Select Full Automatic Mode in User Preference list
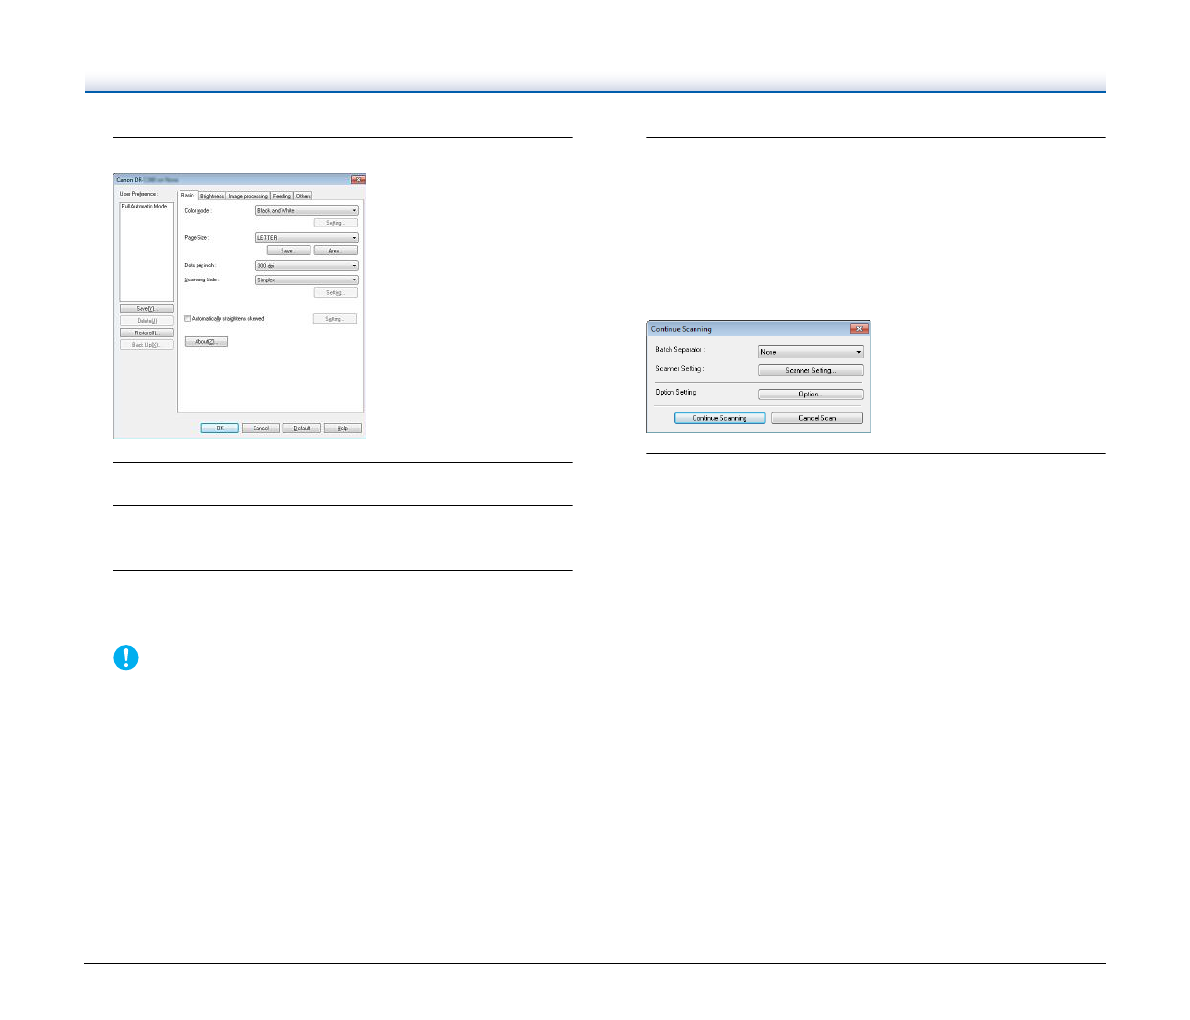The width and height of the screenshot is (1190, 1020). [145, 206]
